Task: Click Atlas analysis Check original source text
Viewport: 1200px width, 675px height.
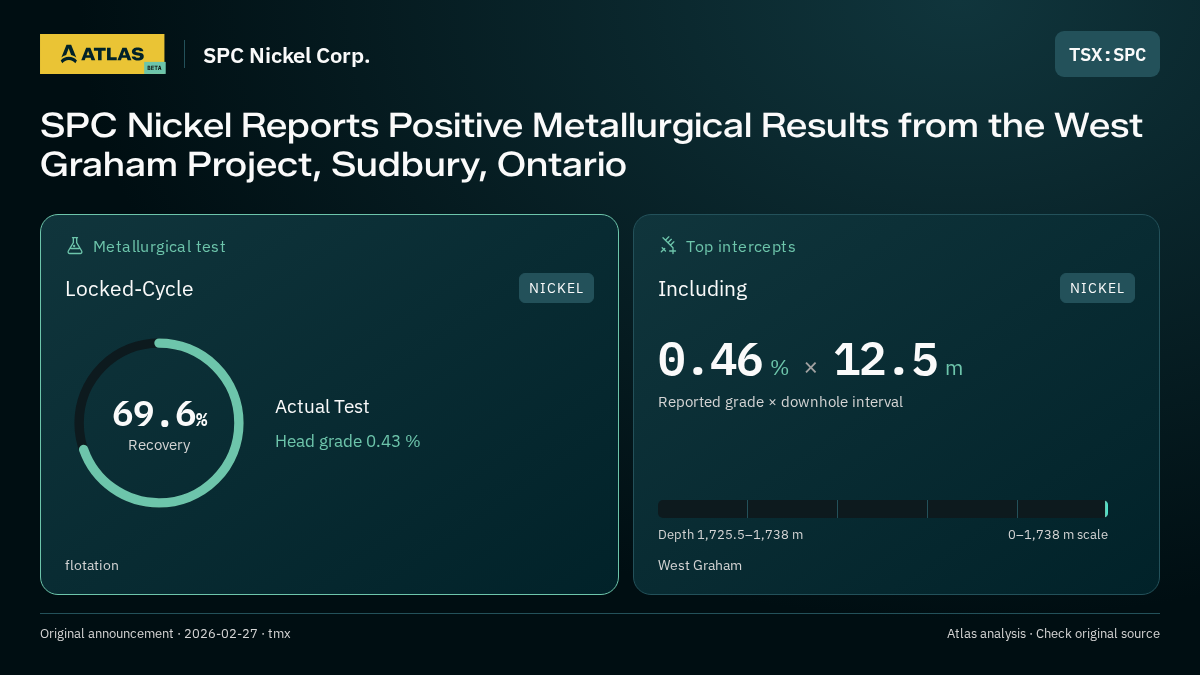Action: pos(1053,634)
